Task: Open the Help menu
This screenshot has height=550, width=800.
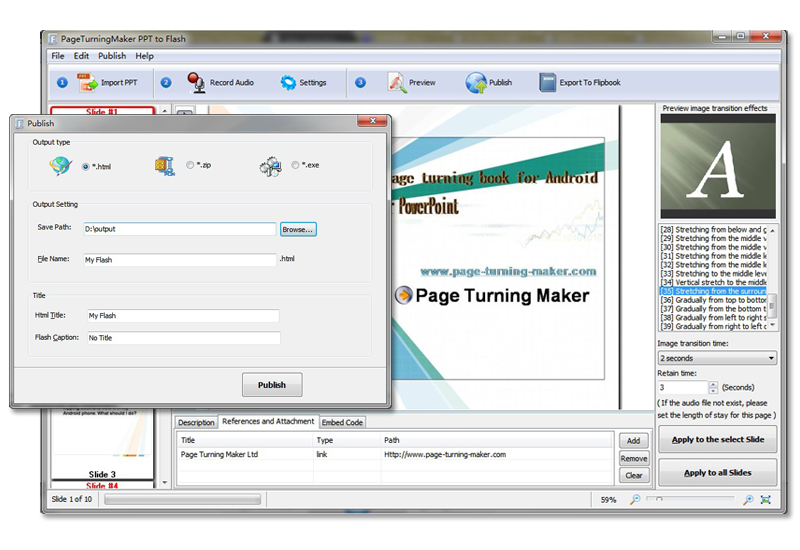Action: click(x=144, y=56)
